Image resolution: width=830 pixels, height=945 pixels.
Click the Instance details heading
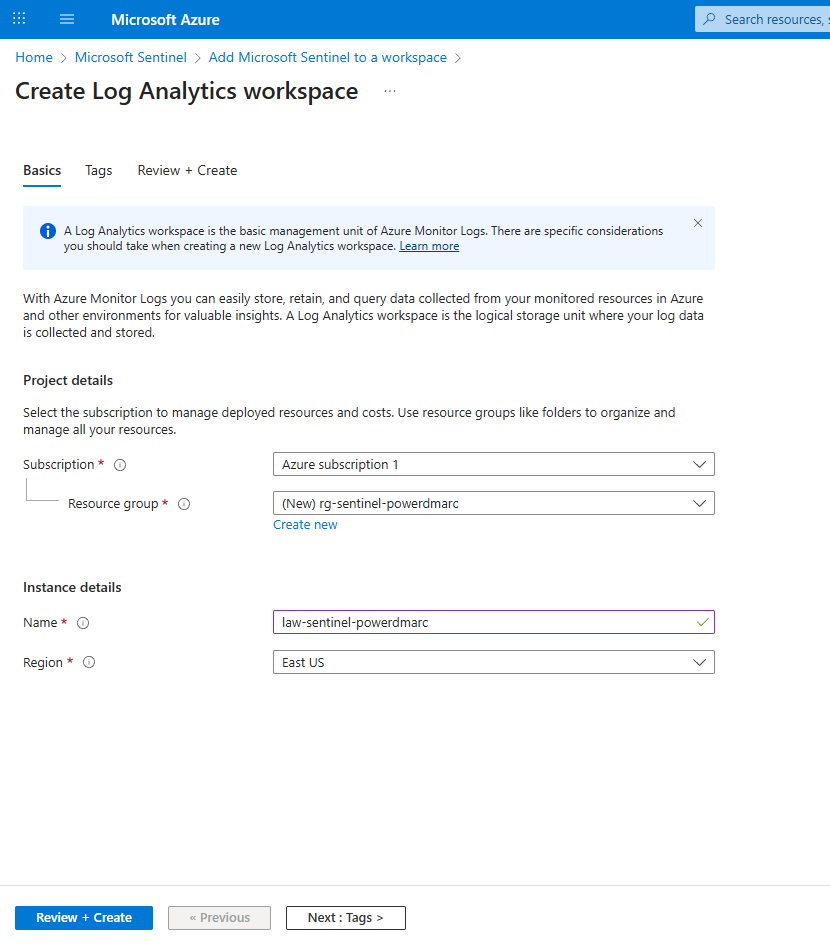tap(72, 587)
